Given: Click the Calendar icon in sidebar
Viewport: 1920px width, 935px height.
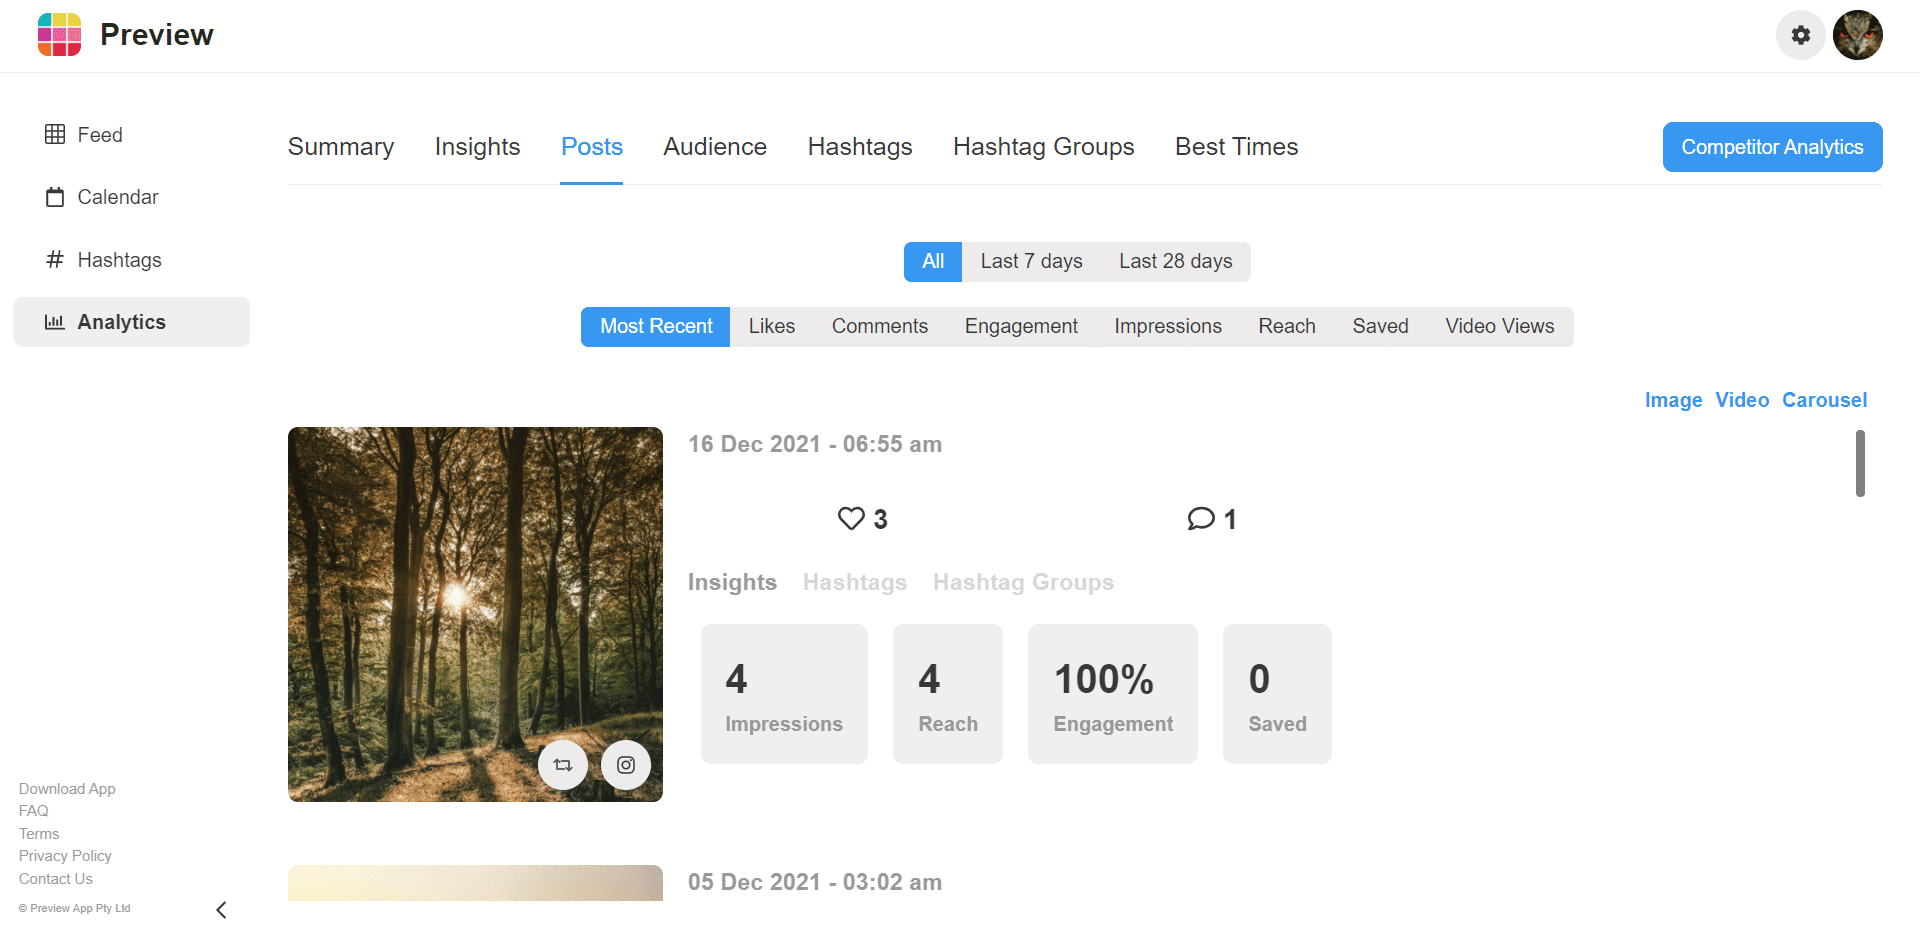Looking at the screenshot, I should (55, 197).
